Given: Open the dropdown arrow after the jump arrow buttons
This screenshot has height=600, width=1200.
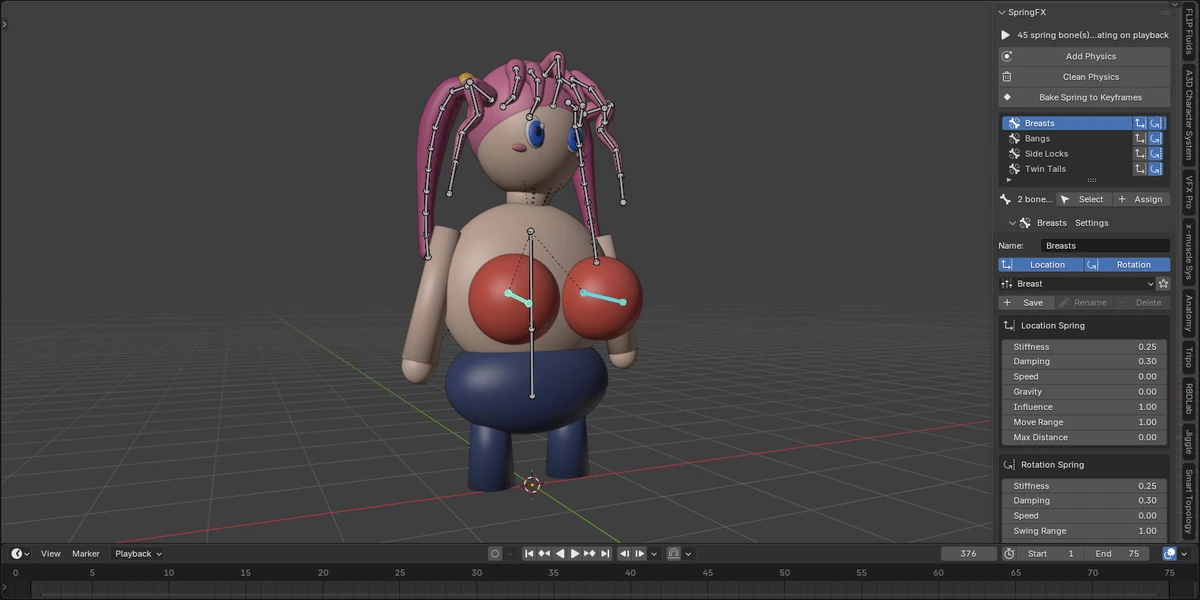Looking at the screenshot, I should [655, 553].
